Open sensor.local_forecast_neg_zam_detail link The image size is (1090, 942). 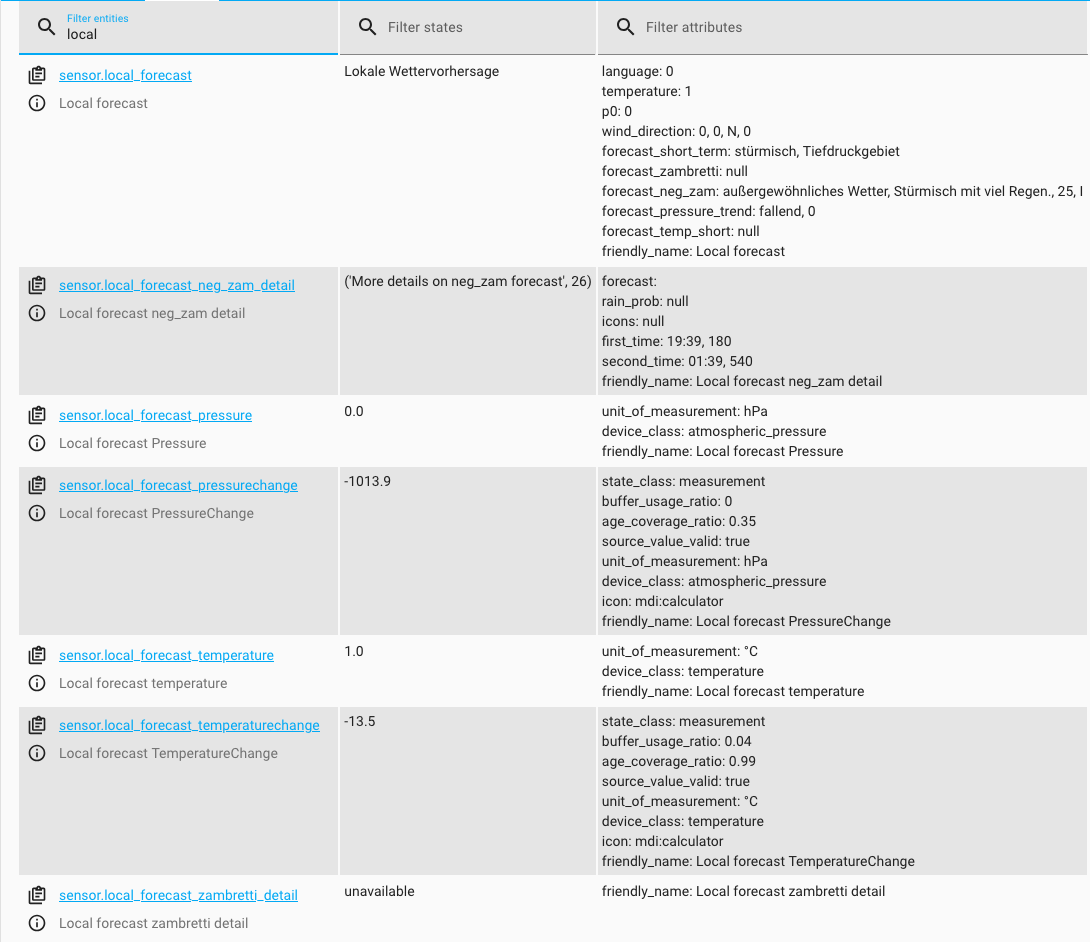click(176, 285)
